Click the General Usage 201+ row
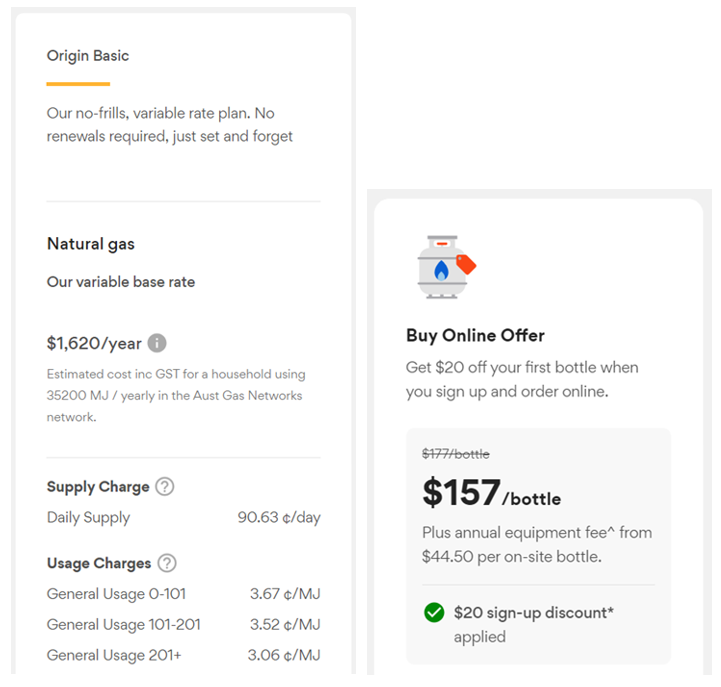Viewport: 721px width, 687px height. coord(183,656)
